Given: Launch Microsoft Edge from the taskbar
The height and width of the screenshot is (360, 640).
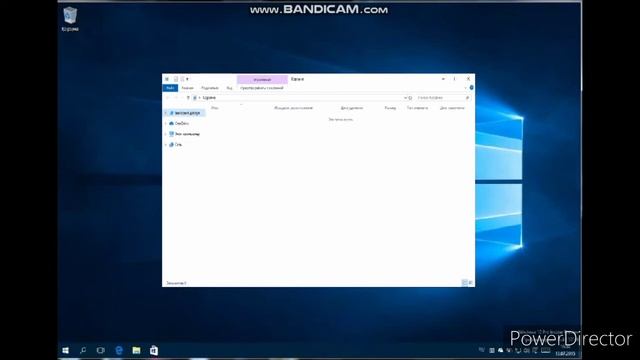Looking at the screenshot, I should click(119, 350).
